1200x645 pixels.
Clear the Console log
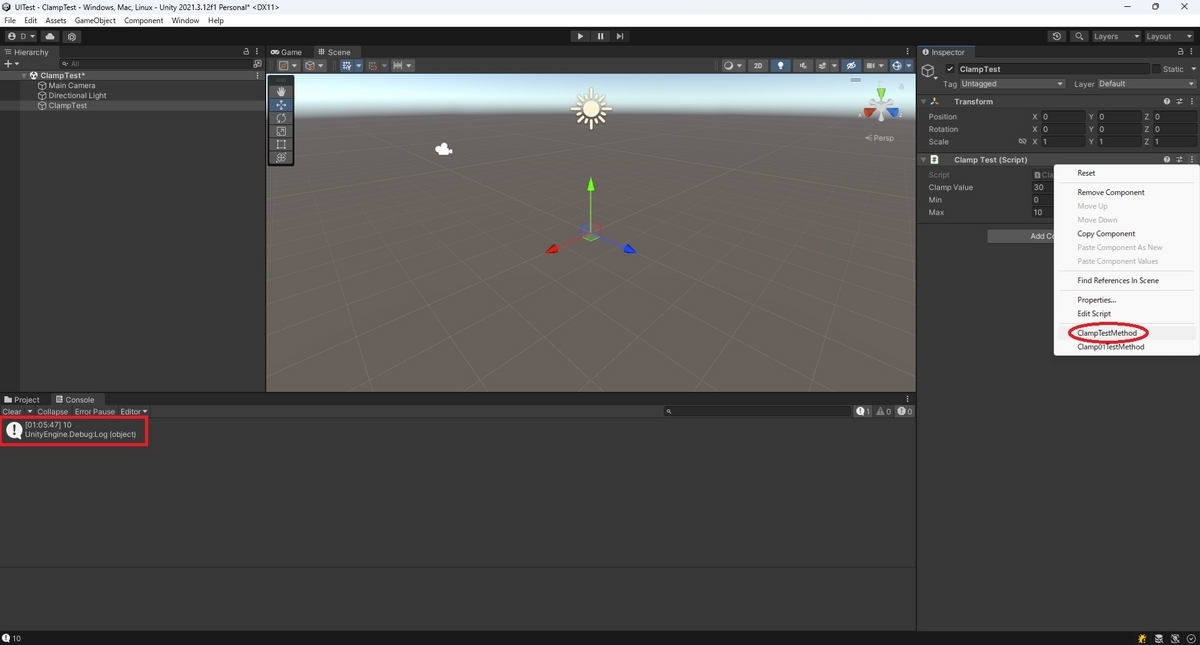pos(12,411)
